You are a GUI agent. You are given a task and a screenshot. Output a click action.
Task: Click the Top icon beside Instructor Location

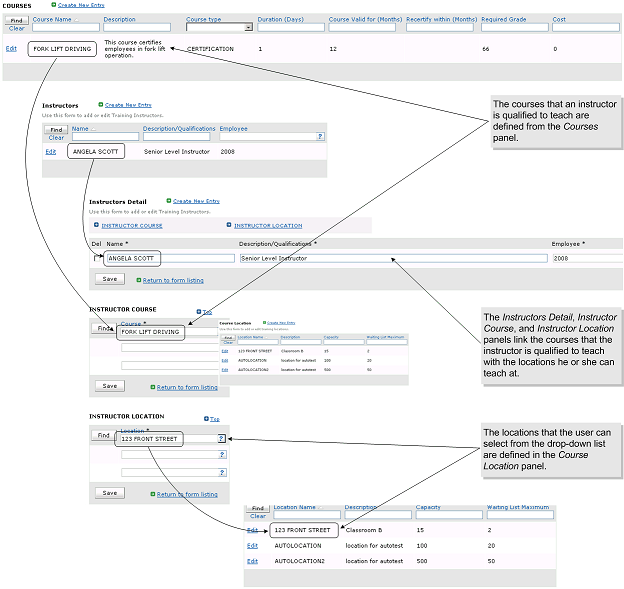coord(206,419)
